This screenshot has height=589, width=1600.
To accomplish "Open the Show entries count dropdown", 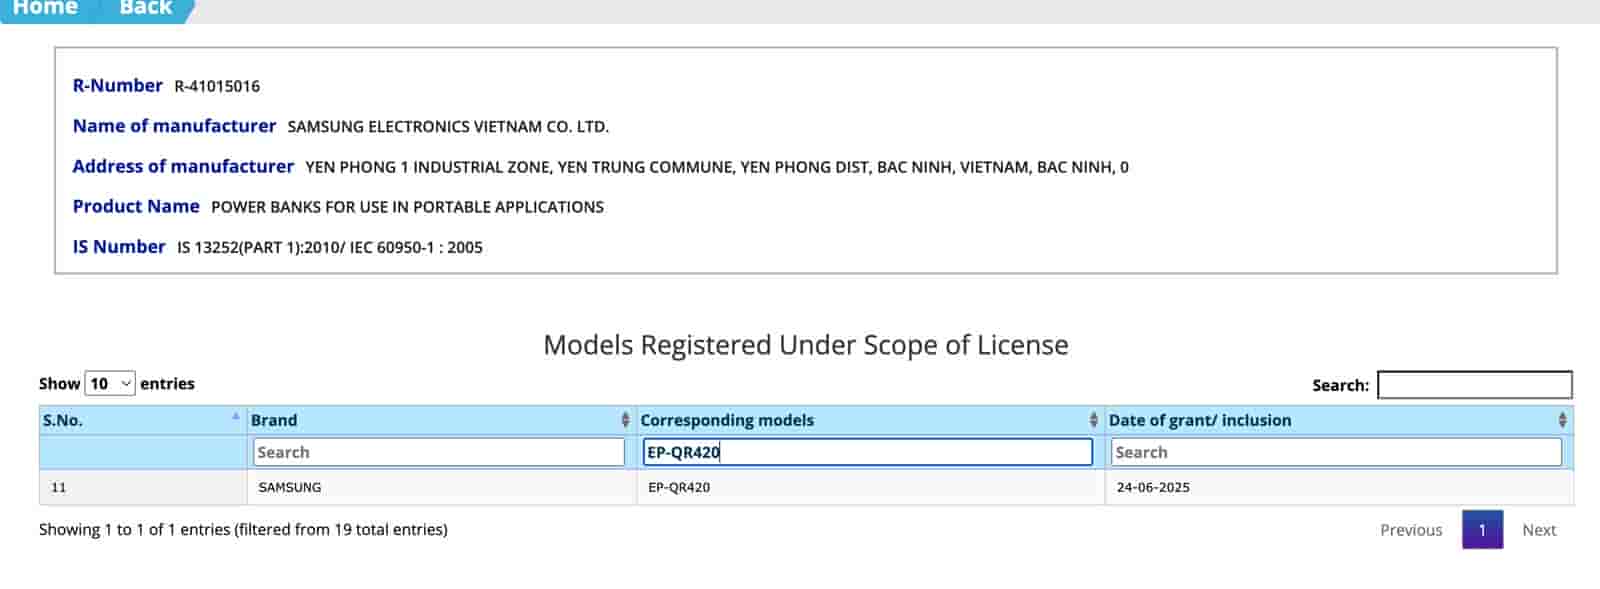I will (110, 383).
